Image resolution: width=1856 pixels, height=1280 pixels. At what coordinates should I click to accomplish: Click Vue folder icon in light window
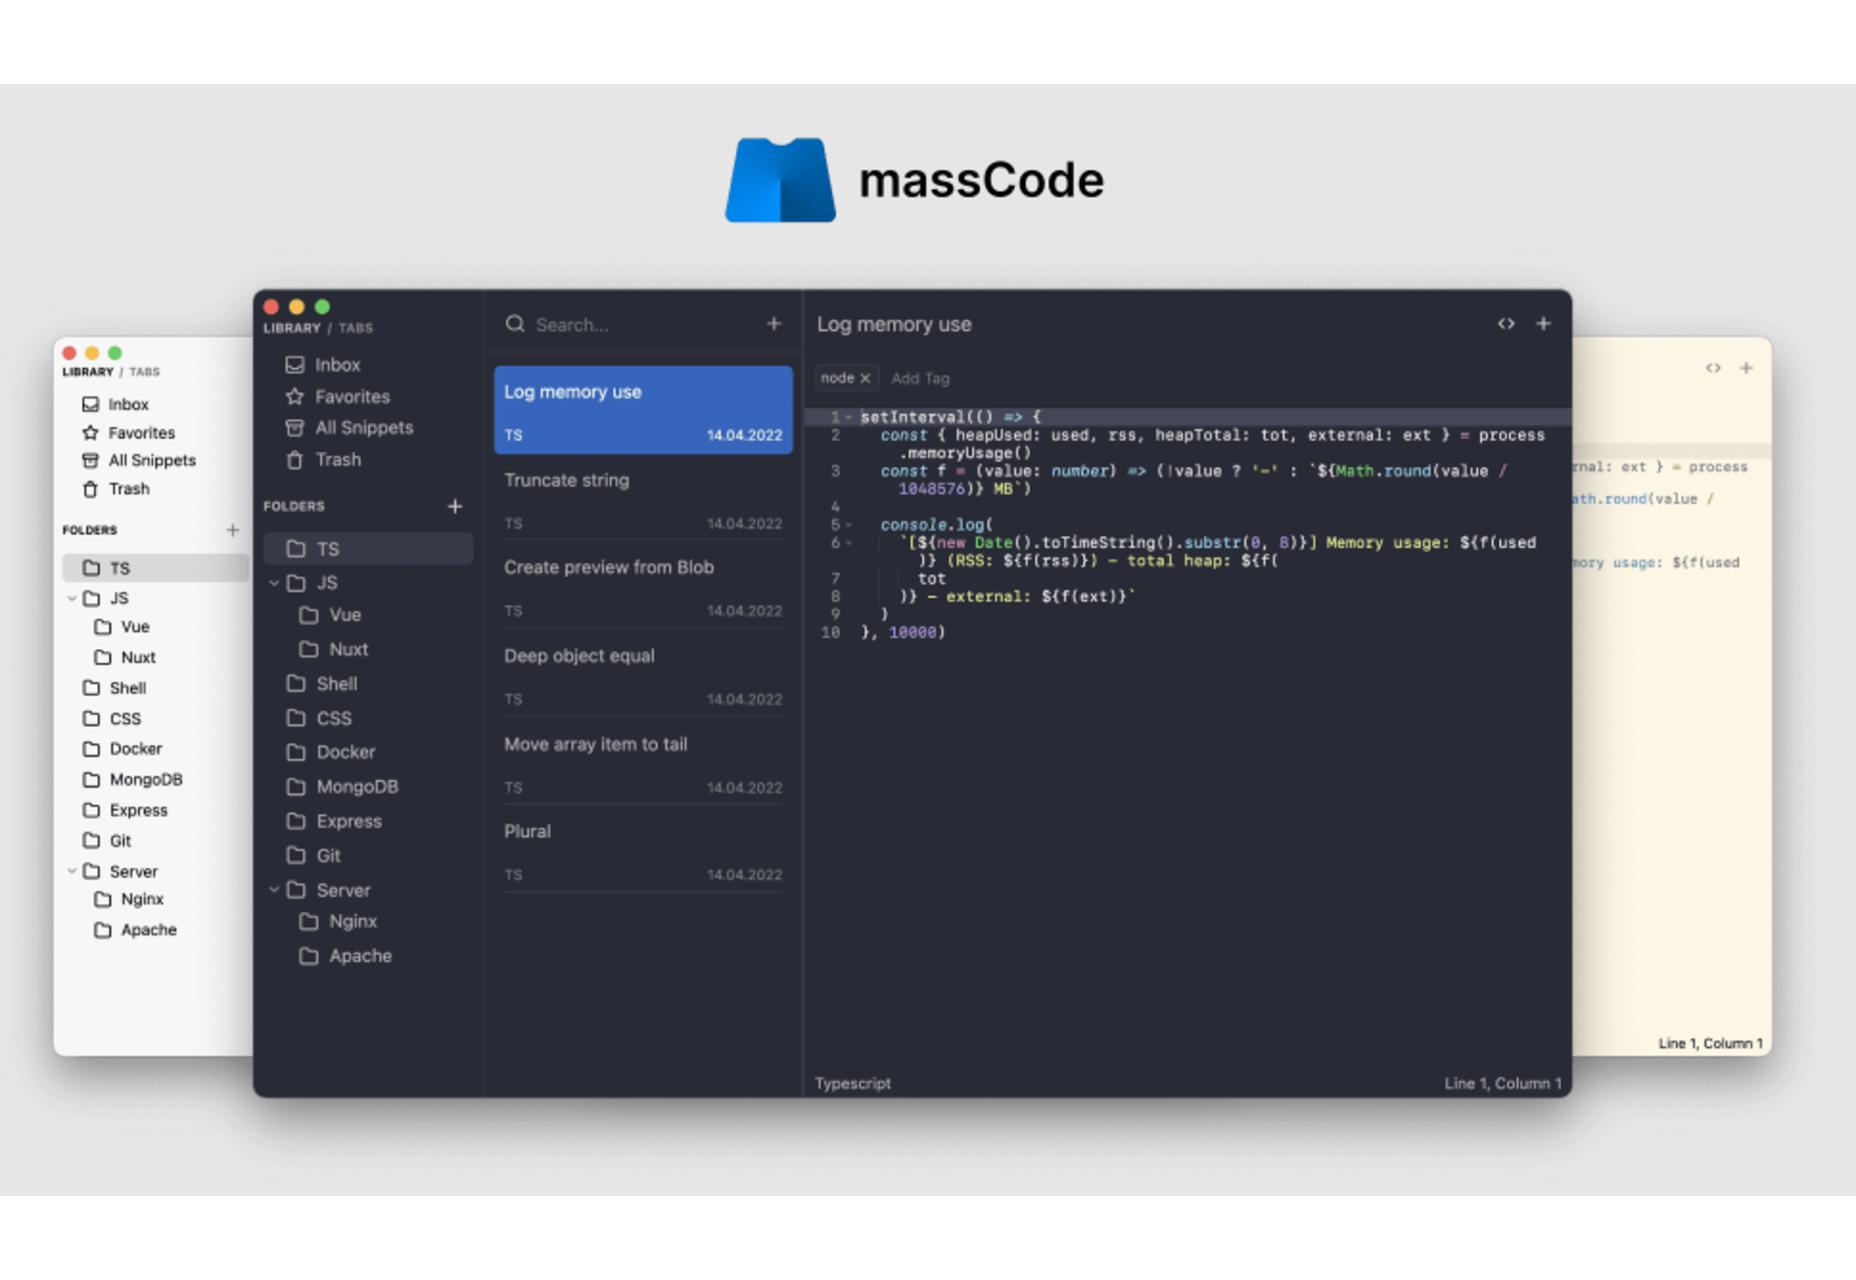point(102,627)
